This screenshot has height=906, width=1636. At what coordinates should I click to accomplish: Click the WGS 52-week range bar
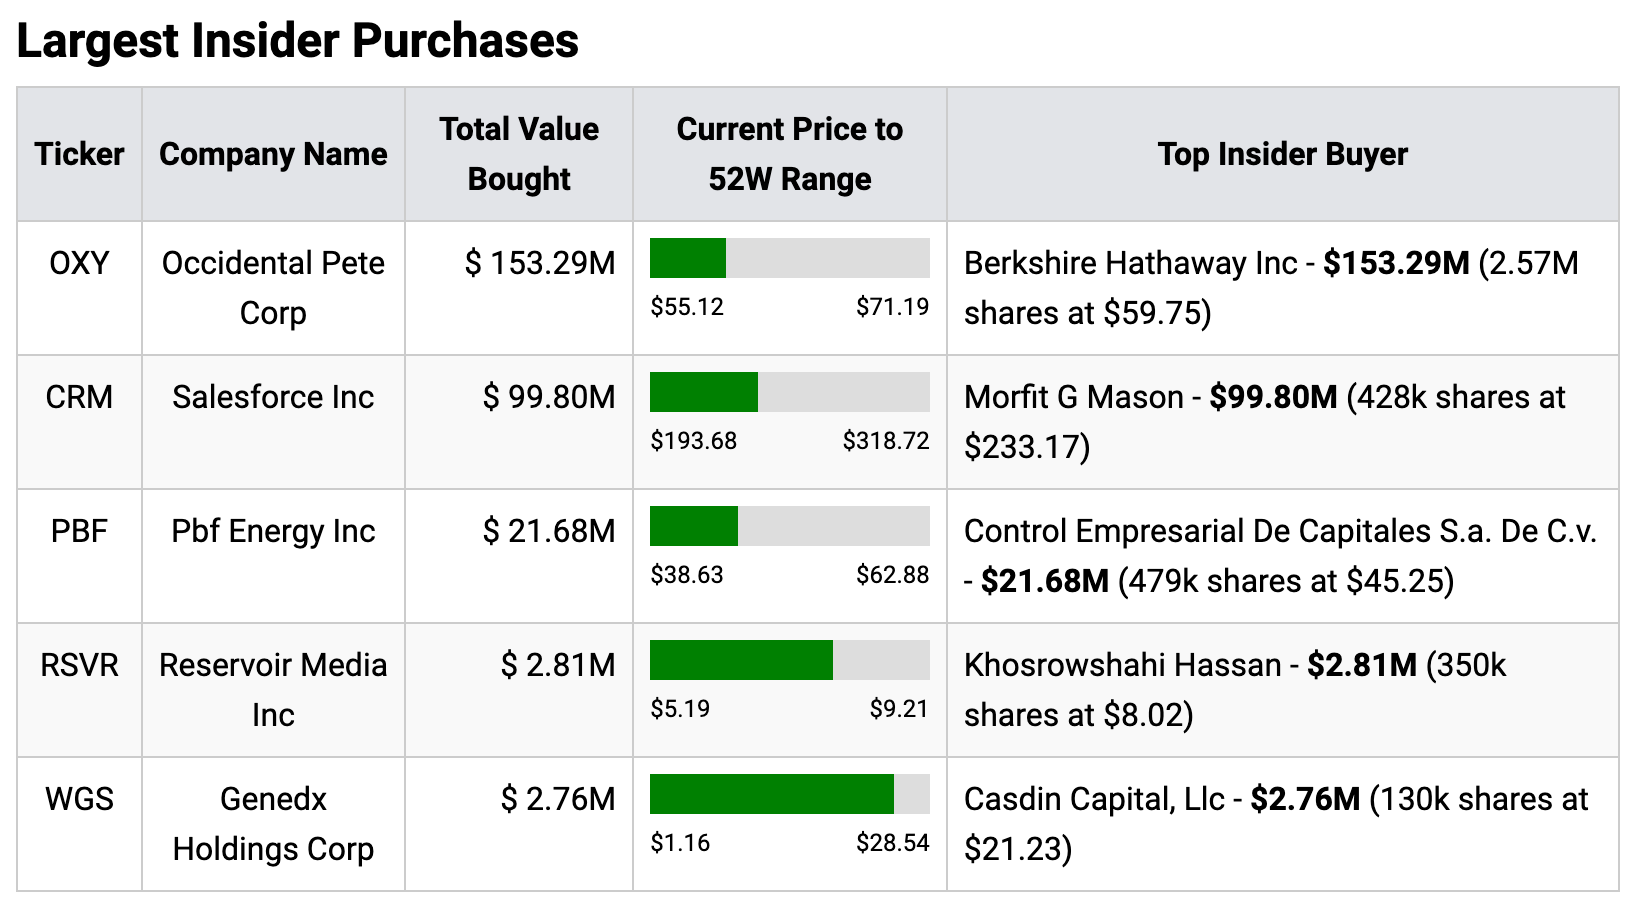[790, 794]
